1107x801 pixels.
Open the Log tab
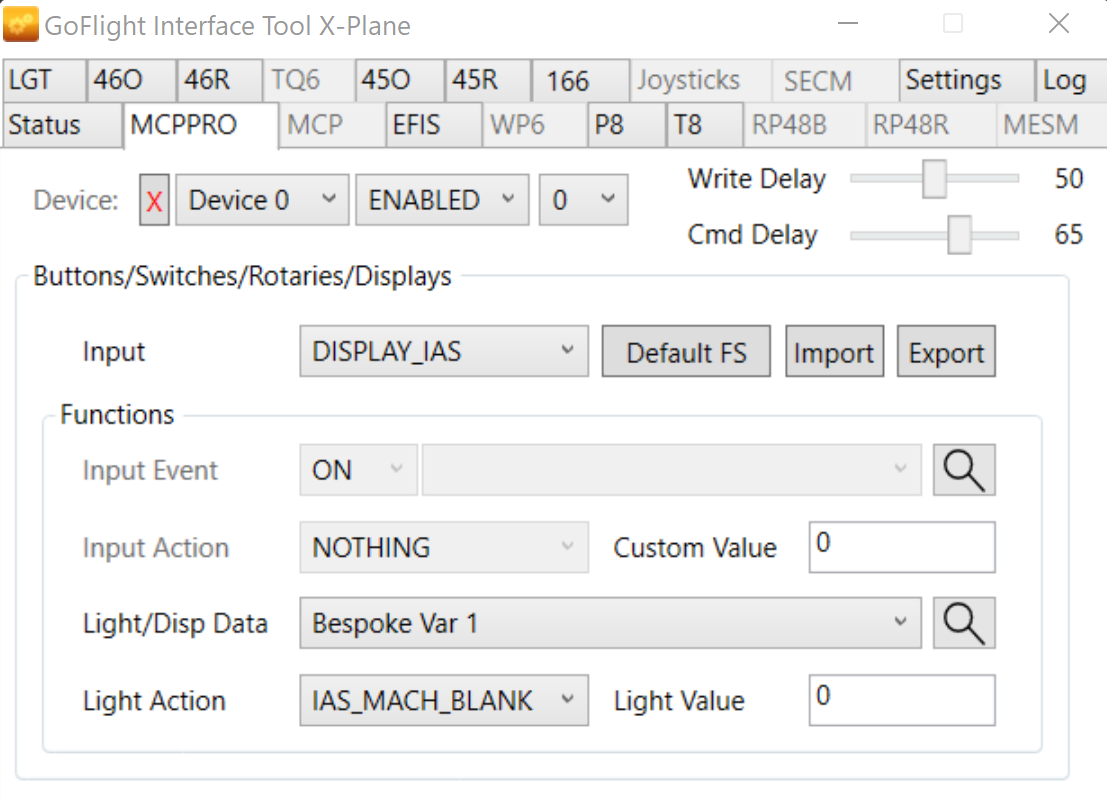point(1070,80)
